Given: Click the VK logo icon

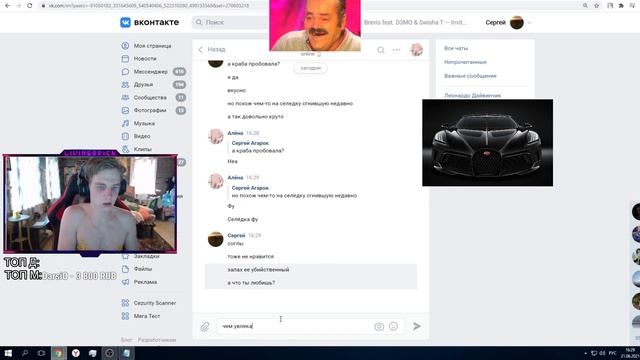Looking at the screenshot, I should (125, 22).
